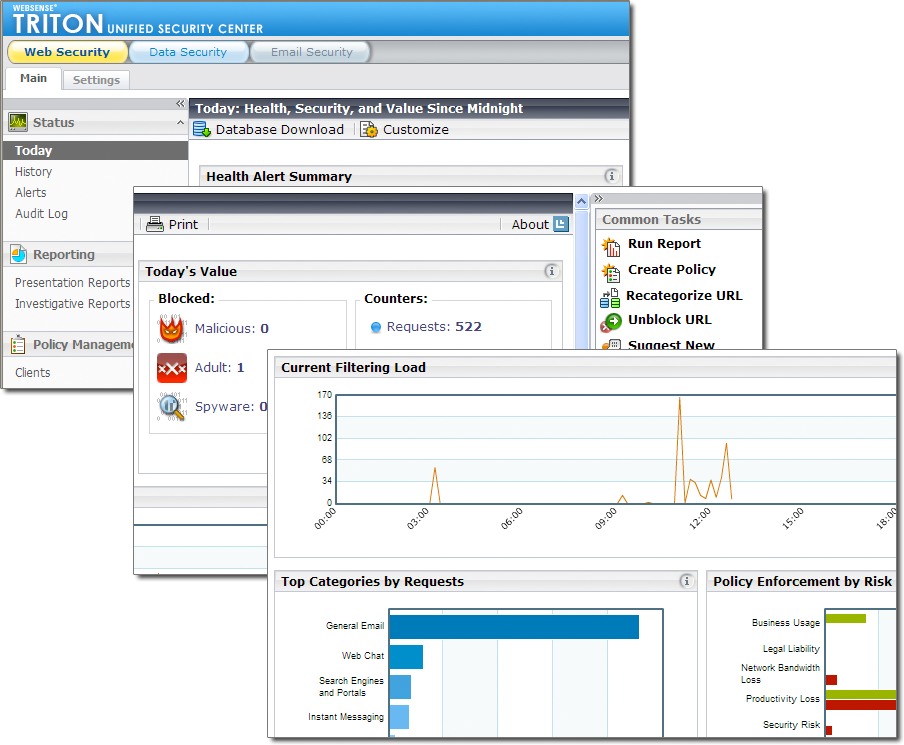The width and height of the screenshot is (904, 745).
Task: Click the Spyware magnifier icon
Action: coord(172,406)
